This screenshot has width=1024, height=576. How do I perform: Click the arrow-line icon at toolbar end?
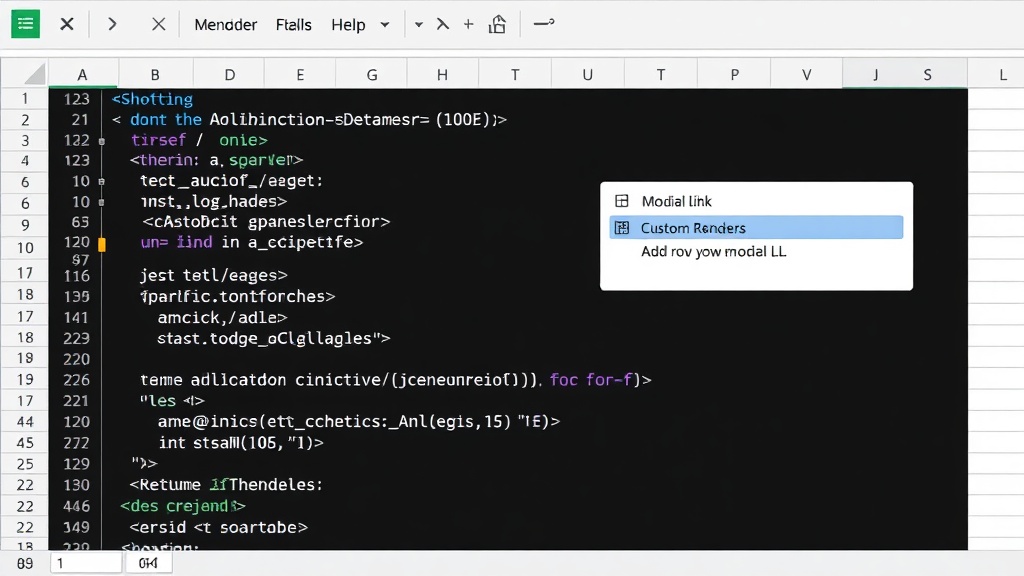pyautogui.click(x=544, y=23)
